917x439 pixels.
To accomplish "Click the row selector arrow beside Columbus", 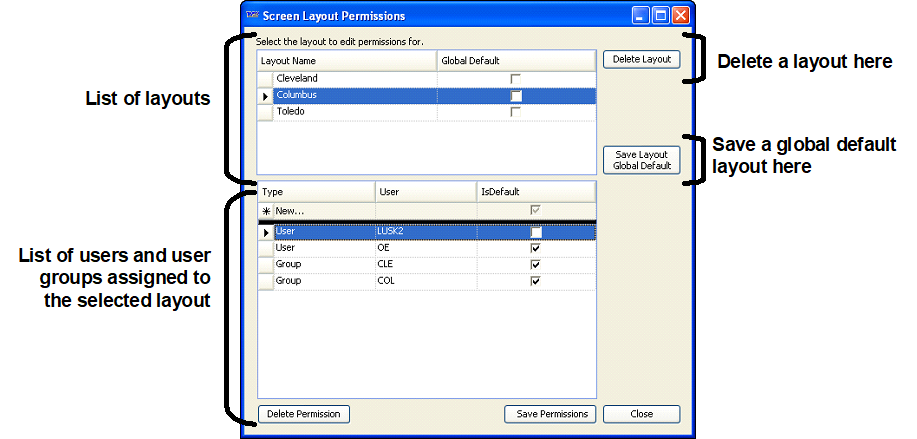I will pos(265,96).
